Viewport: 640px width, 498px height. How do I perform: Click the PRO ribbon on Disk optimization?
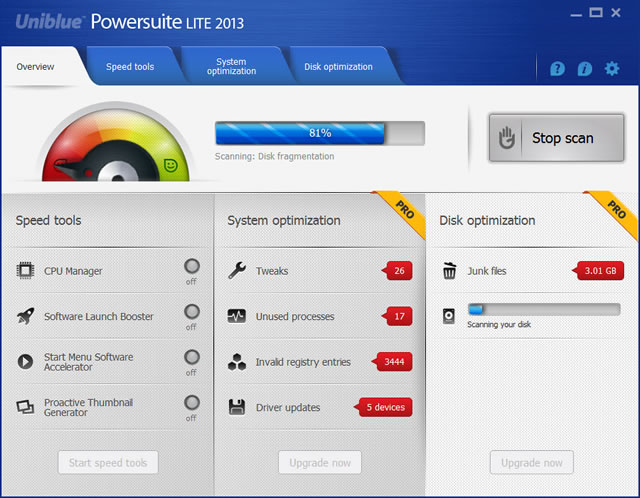point(616,211)
